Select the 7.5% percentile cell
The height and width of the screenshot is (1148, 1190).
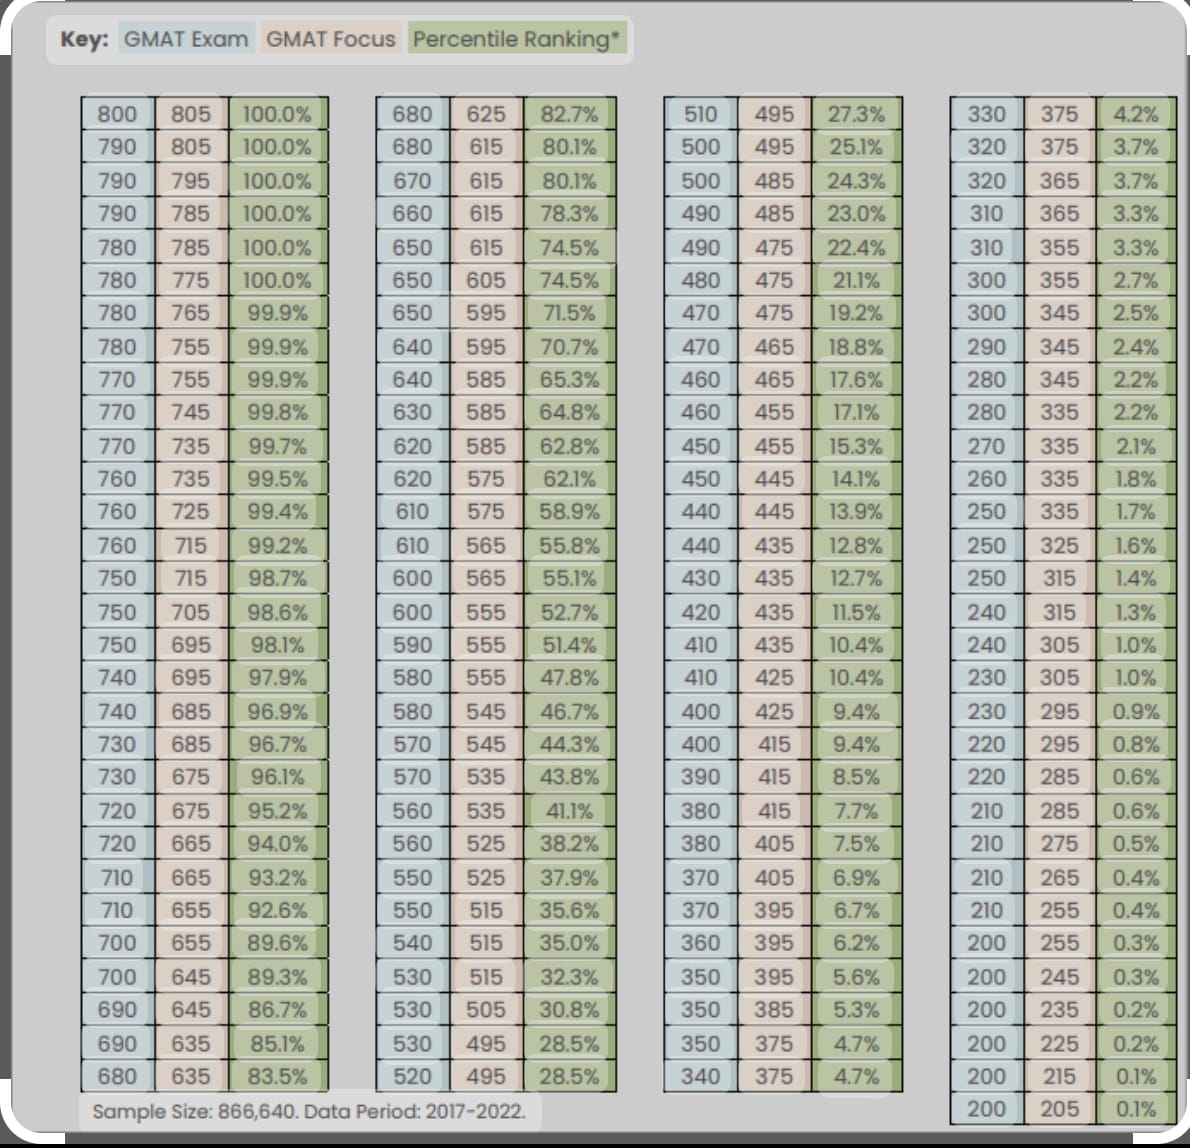click(x=857, y=844)
